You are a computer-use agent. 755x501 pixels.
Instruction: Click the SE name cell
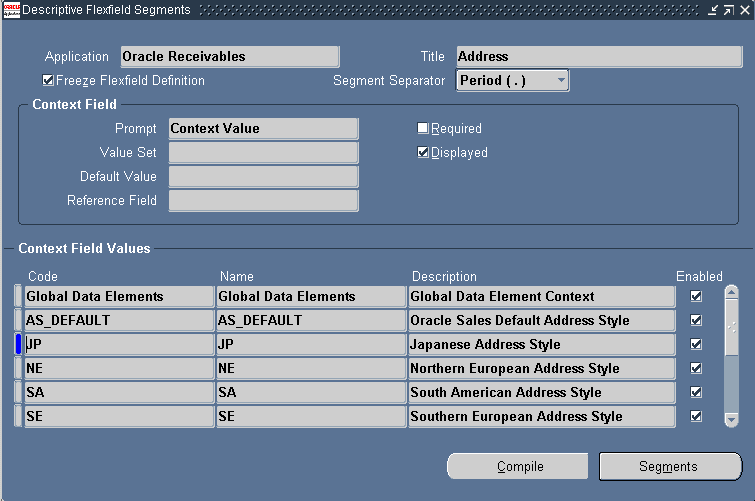[311, 417]
